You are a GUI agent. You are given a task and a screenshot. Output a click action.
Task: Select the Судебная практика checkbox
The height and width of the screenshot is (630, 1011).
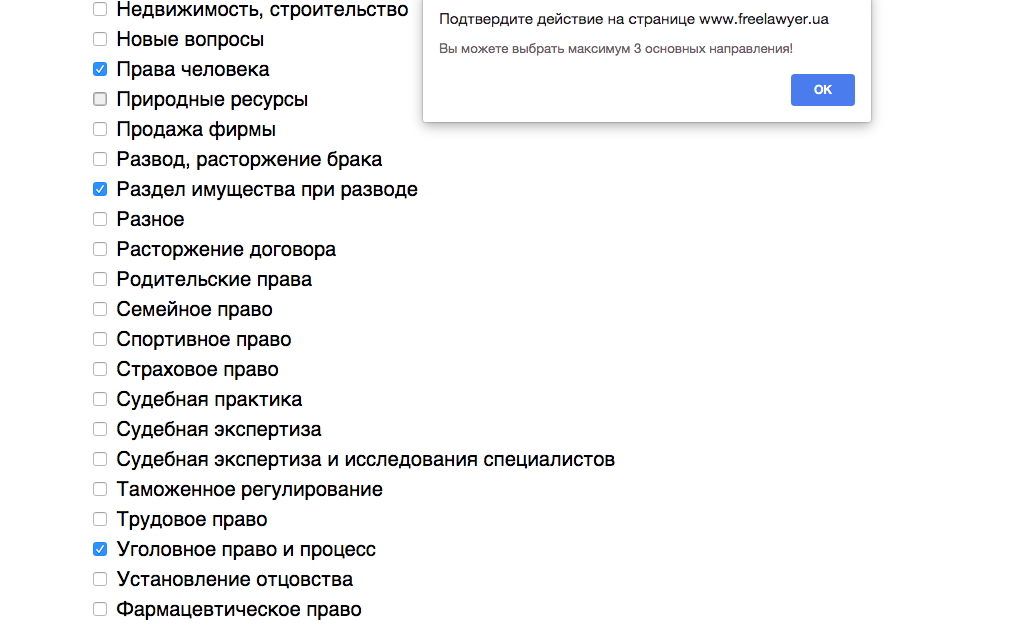[x=100, y=399]
